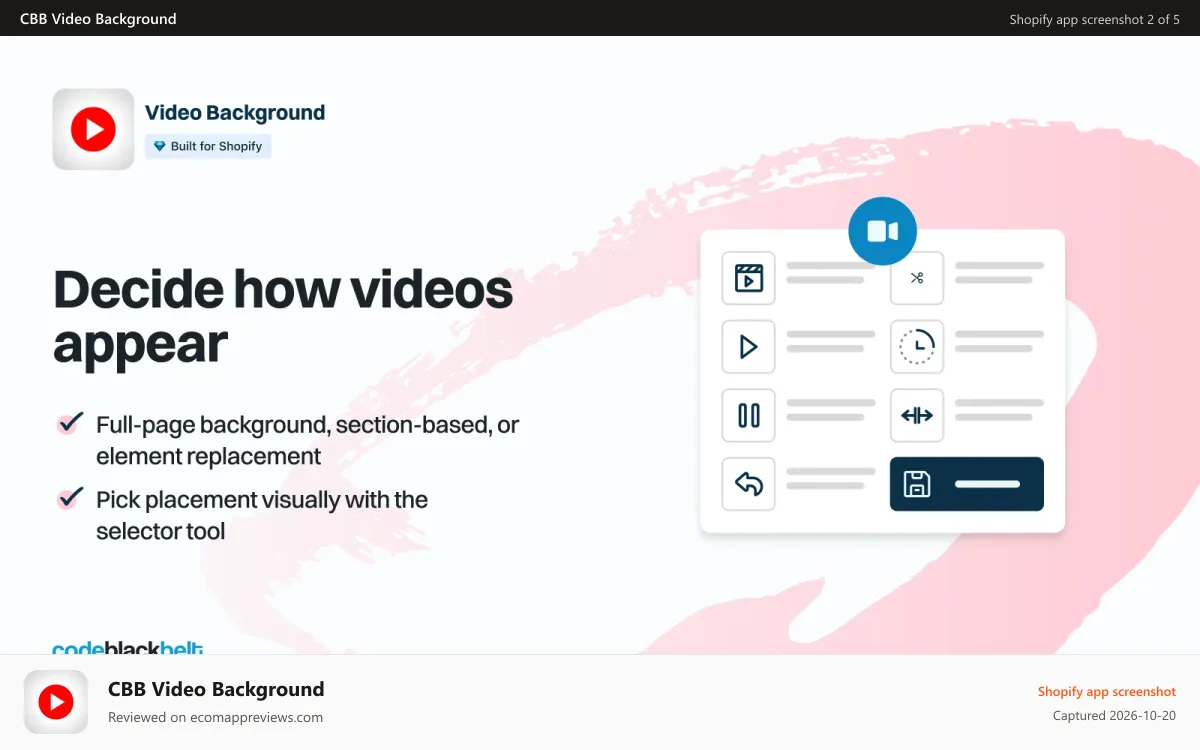1200x750 pixels.
Task: Click 'Pick placement visually with the' text
Action: point(262,500)
